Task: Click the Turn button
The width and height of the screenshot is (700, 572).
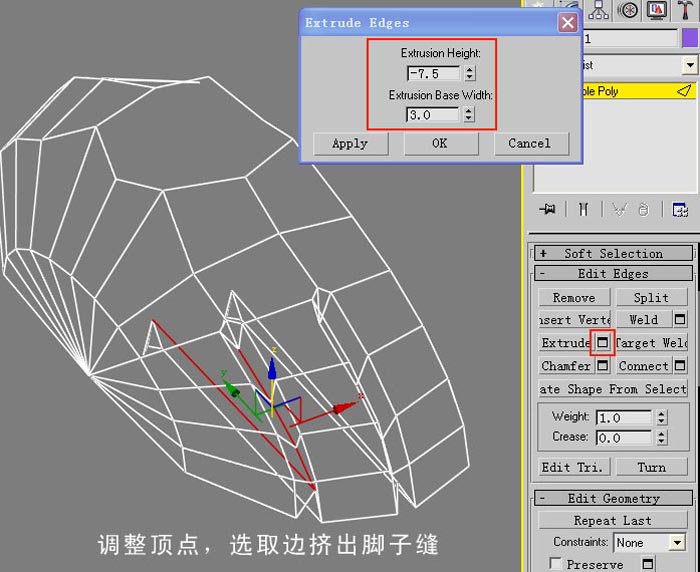Action: click(651, 467)
